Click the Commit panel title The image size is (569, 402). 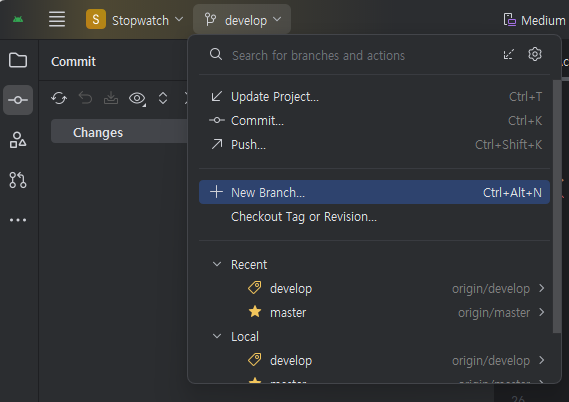(x=73, y=62)
